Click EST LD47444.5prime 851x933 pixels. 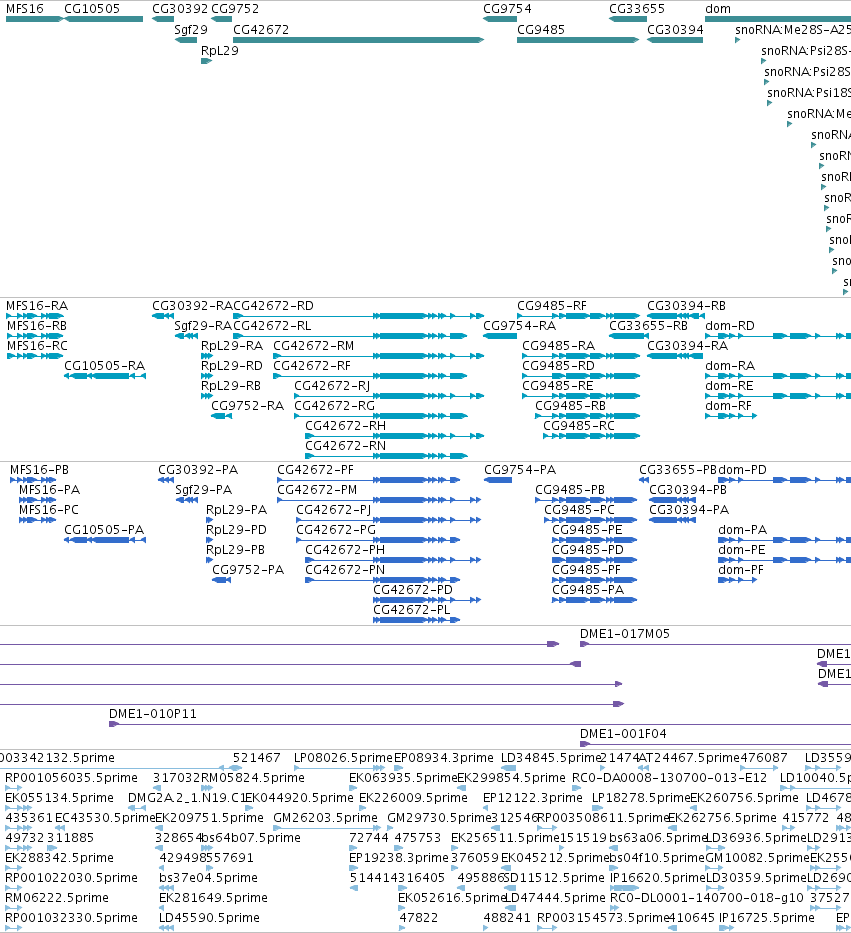[555, 898]
